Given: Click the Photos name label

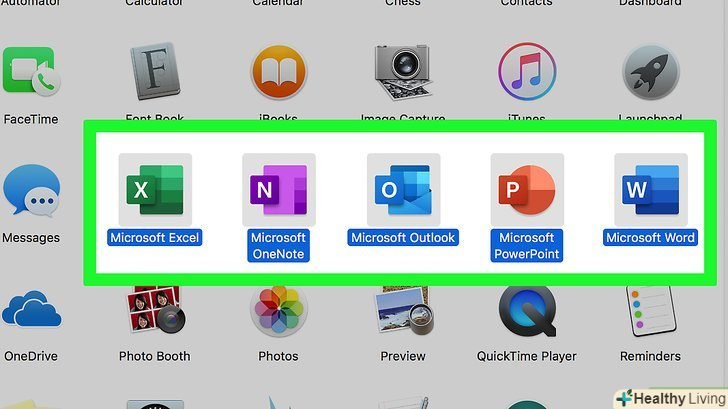Looking at the screenshot, I should point(279,356).
